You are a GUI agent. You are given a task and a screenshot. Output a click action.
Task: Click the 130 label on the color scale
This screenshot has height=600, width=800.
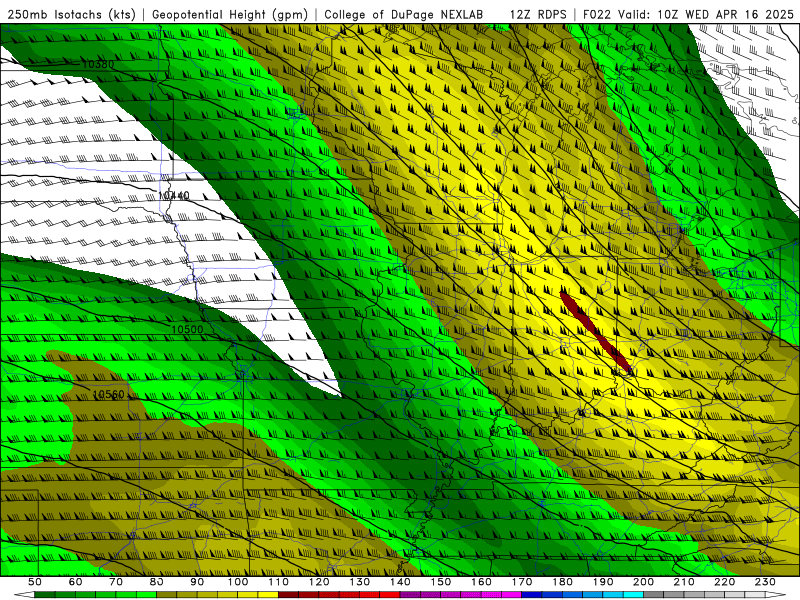pos(360,582)
